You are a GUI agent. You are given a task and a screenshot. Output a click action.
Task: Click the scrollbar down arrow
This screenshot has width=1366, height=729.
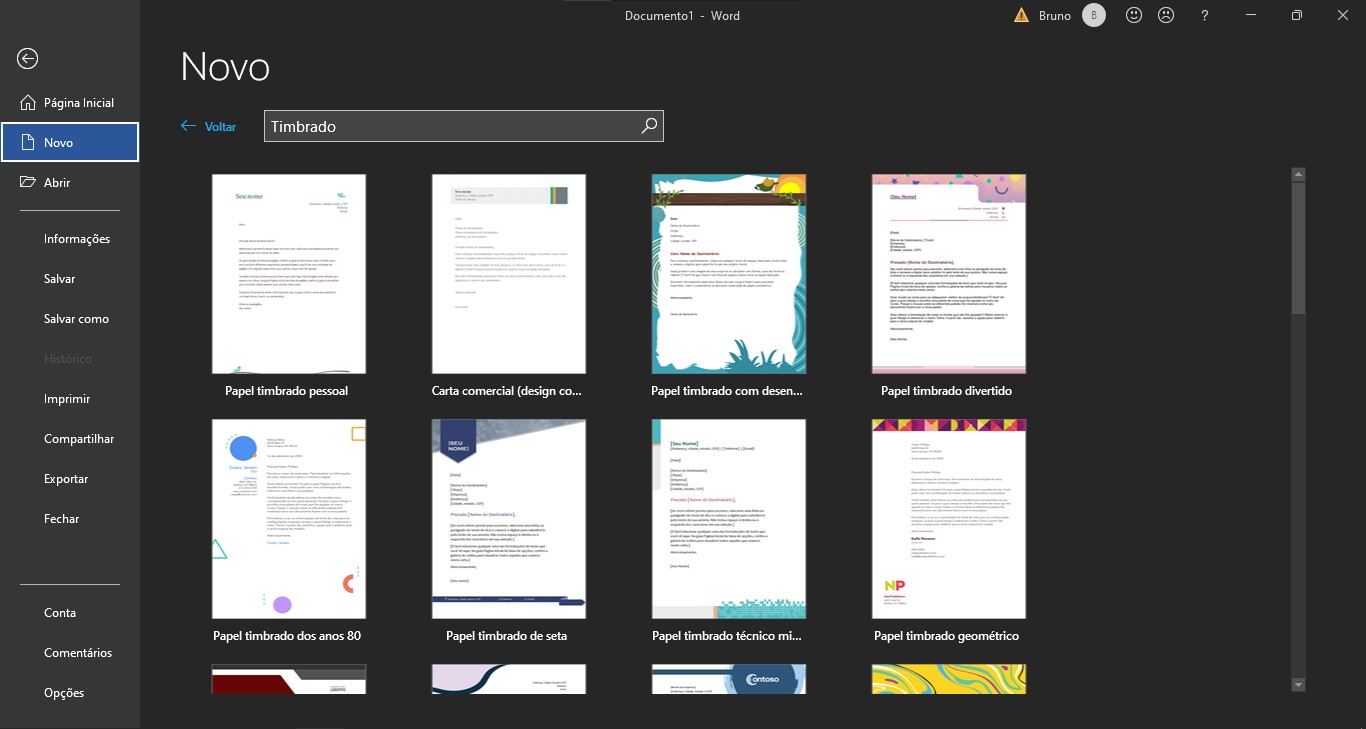(1298, 684)
